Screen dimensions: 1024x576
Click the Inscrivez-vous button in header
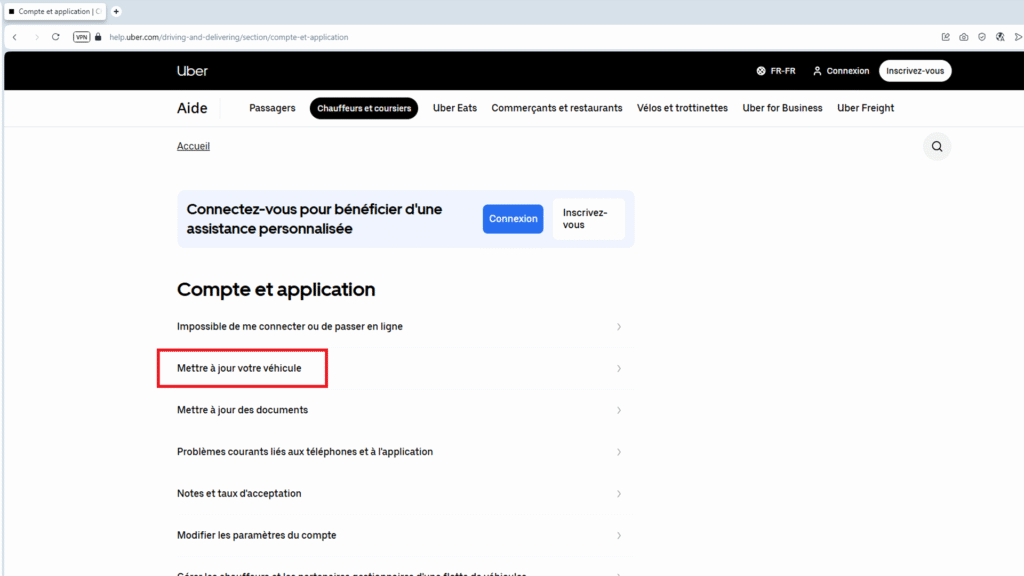pyautogui.click(x=915, y=71)
